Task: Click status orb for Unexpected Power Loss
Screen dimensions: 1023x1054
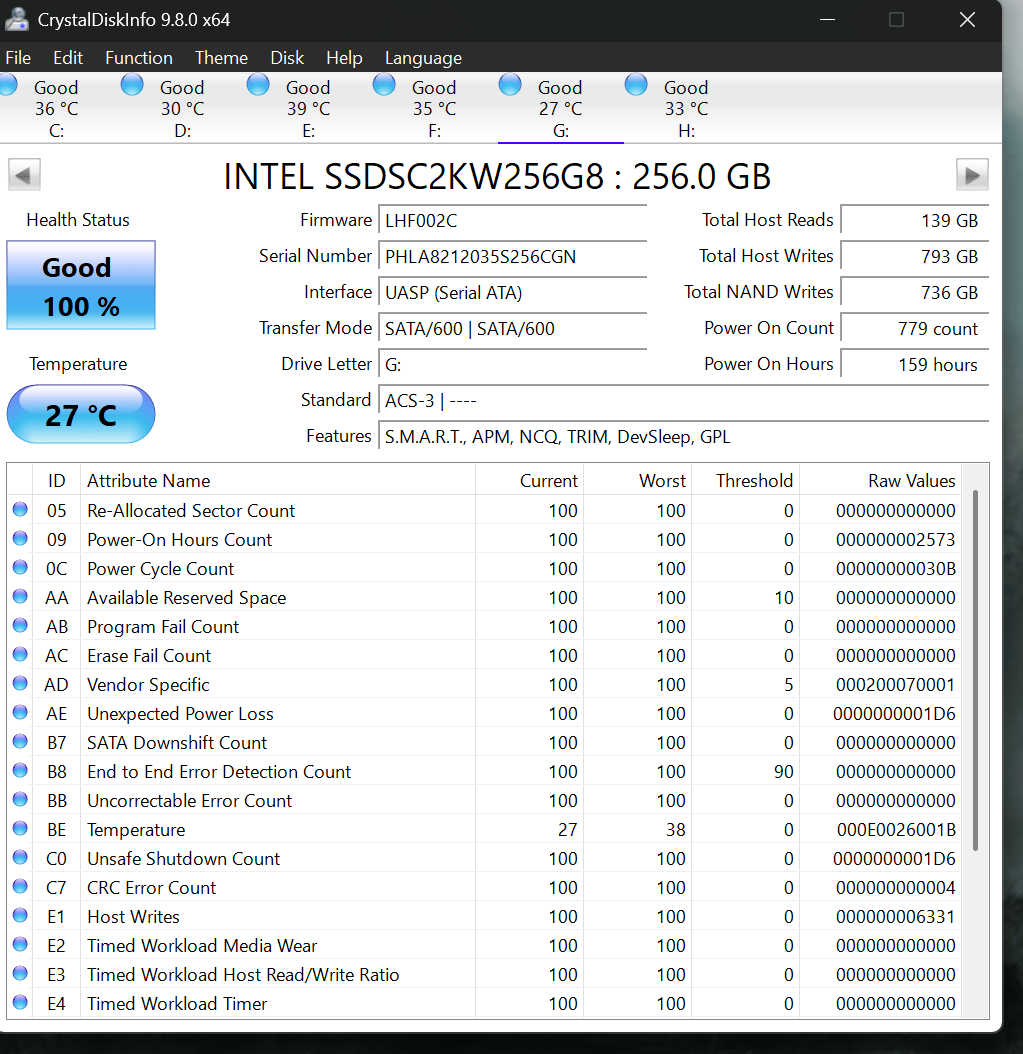Action: (20, 712)
